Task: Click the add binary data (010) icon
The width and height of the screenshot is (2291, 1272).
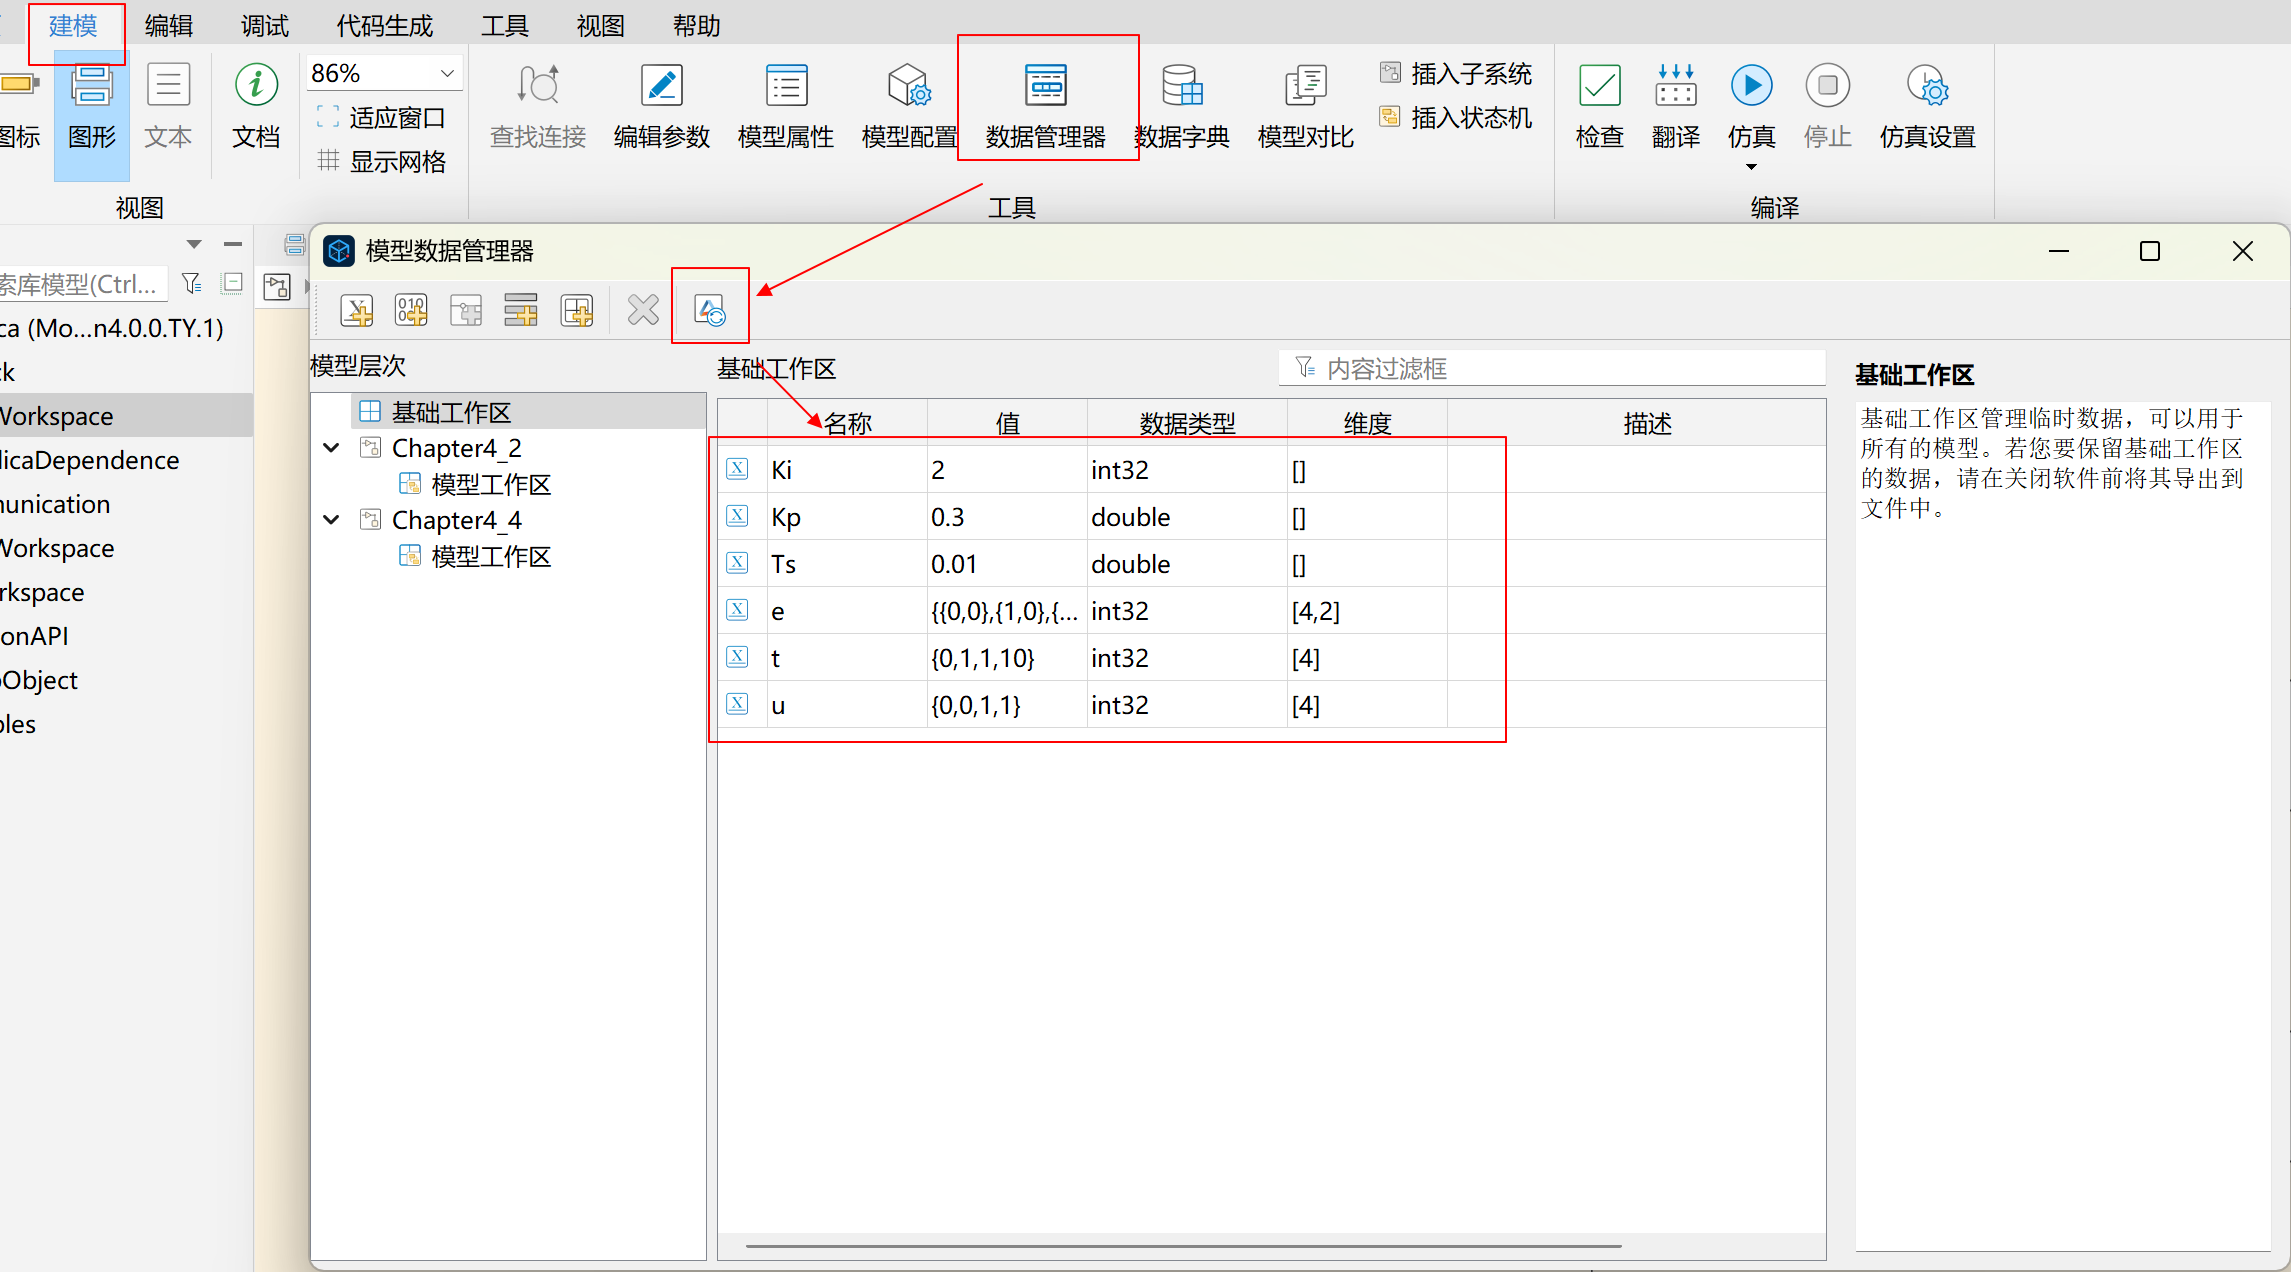Action: point(411,311)
